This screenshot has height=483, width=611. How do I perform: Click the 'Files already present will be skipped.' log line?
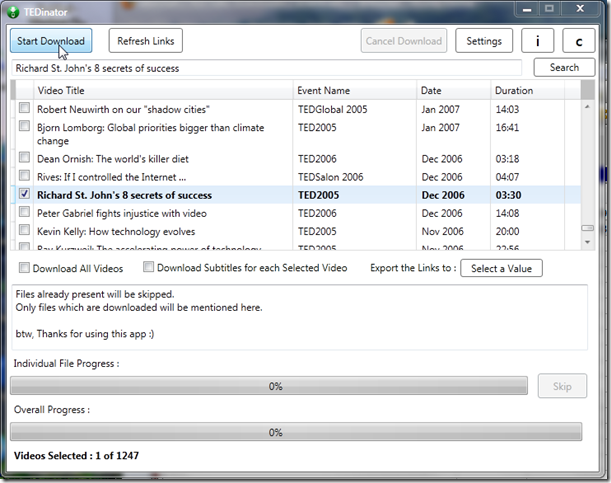coord(95,294)
